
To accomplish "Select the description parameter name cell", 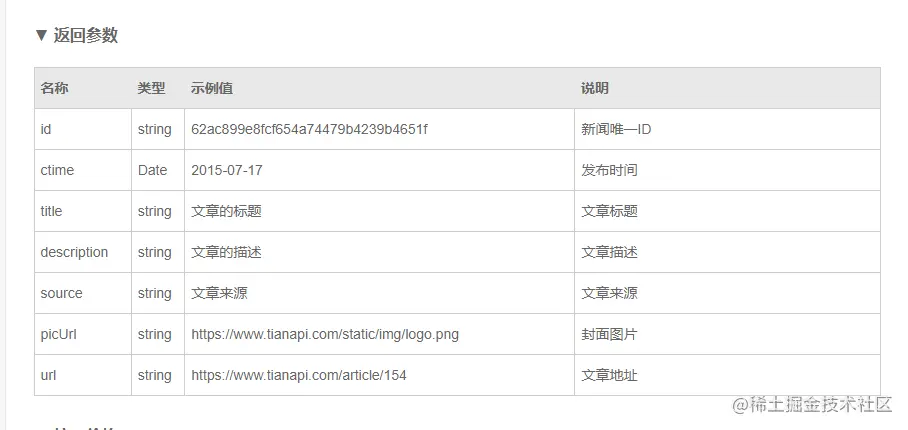I will coord(74,252).
